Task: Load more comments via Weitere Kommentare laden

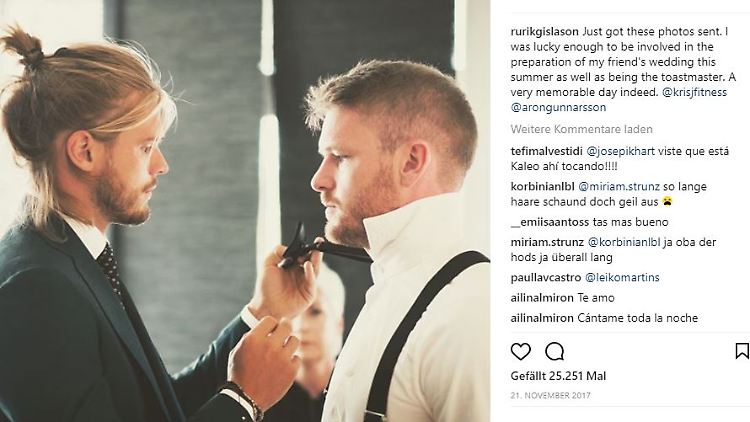Action: click(581, 129)
